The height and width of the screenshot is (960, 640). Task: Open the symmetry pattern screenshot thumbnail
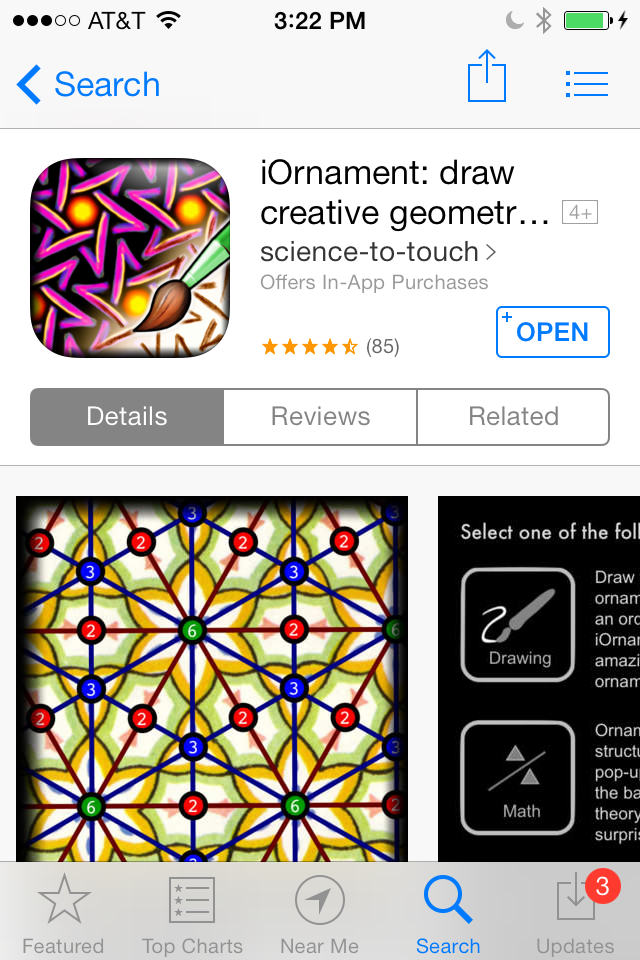tap(212, 678)
